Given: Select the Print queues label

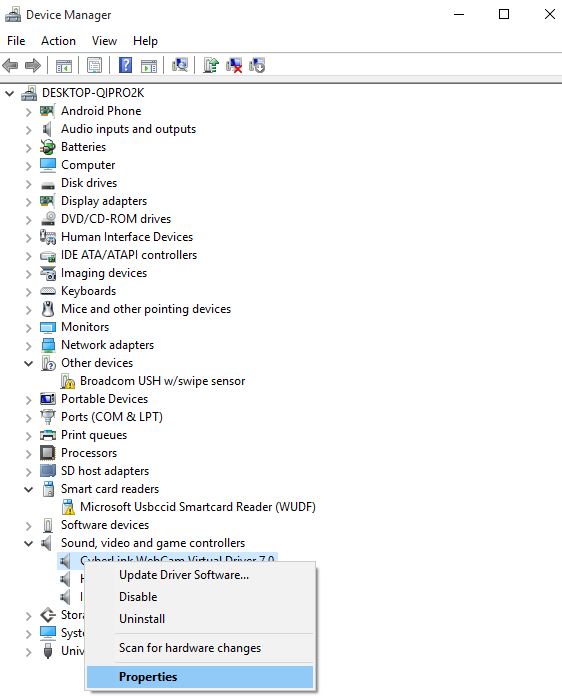Looking at the screenshot, I should click(94, 435).
